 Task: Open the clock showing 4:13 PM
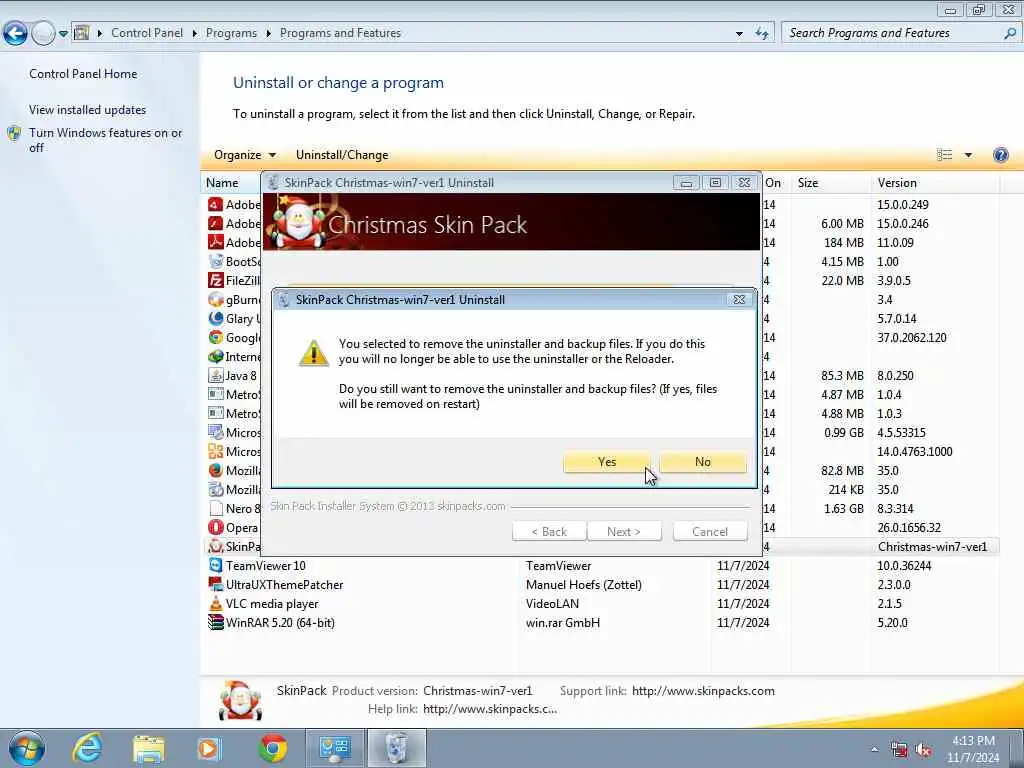[973, 749]
